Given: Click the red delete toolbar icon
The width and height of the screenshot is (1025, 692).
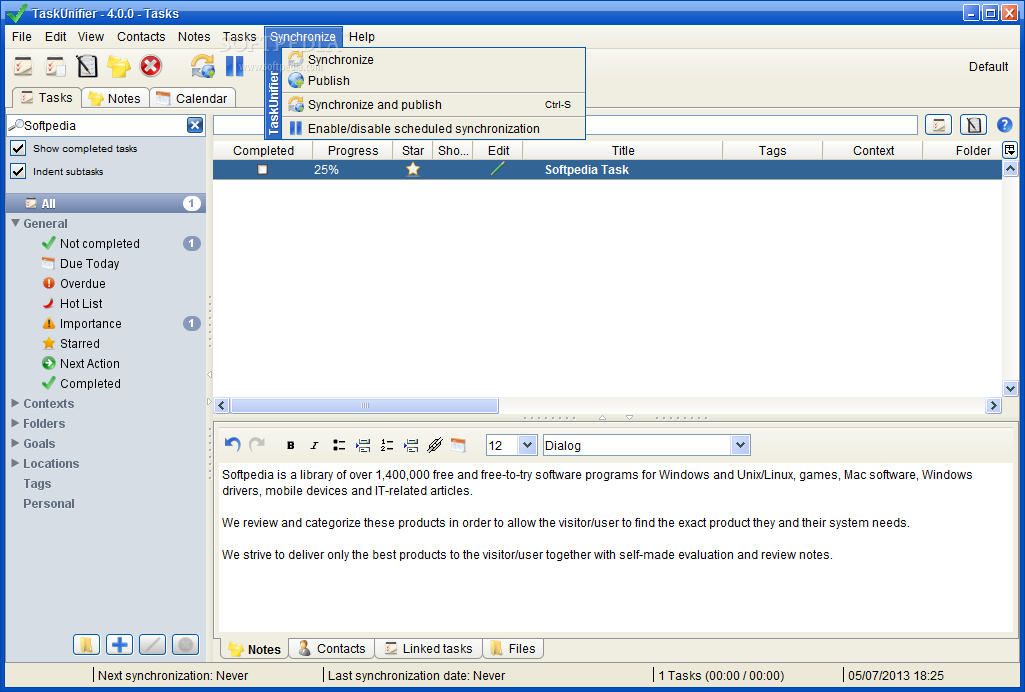Looking at the screenshot, I should click(x=150, y=66).
